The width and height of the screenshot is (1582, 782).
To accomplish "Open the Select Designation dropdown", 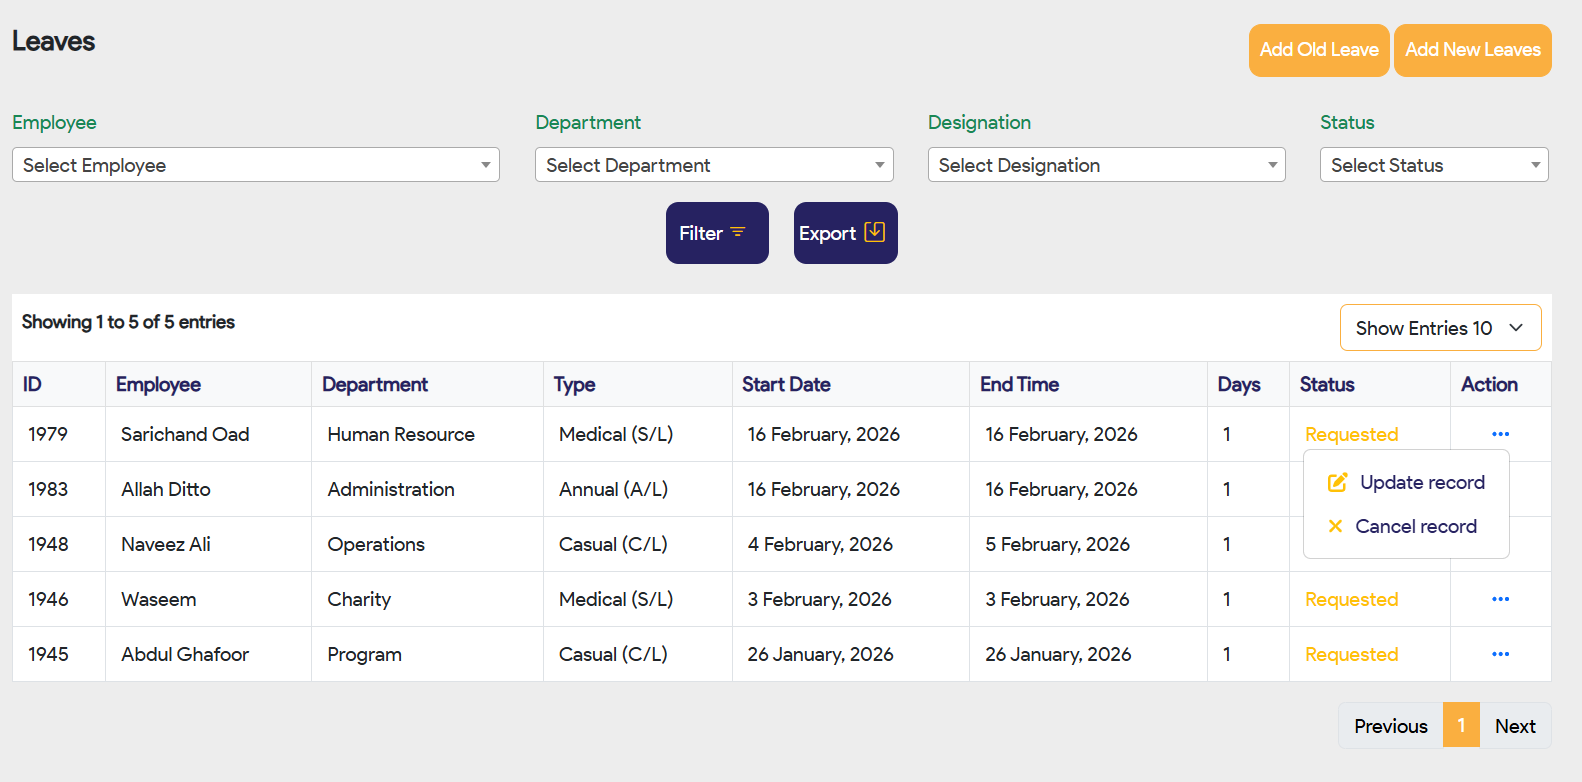I will (1106, 165).
